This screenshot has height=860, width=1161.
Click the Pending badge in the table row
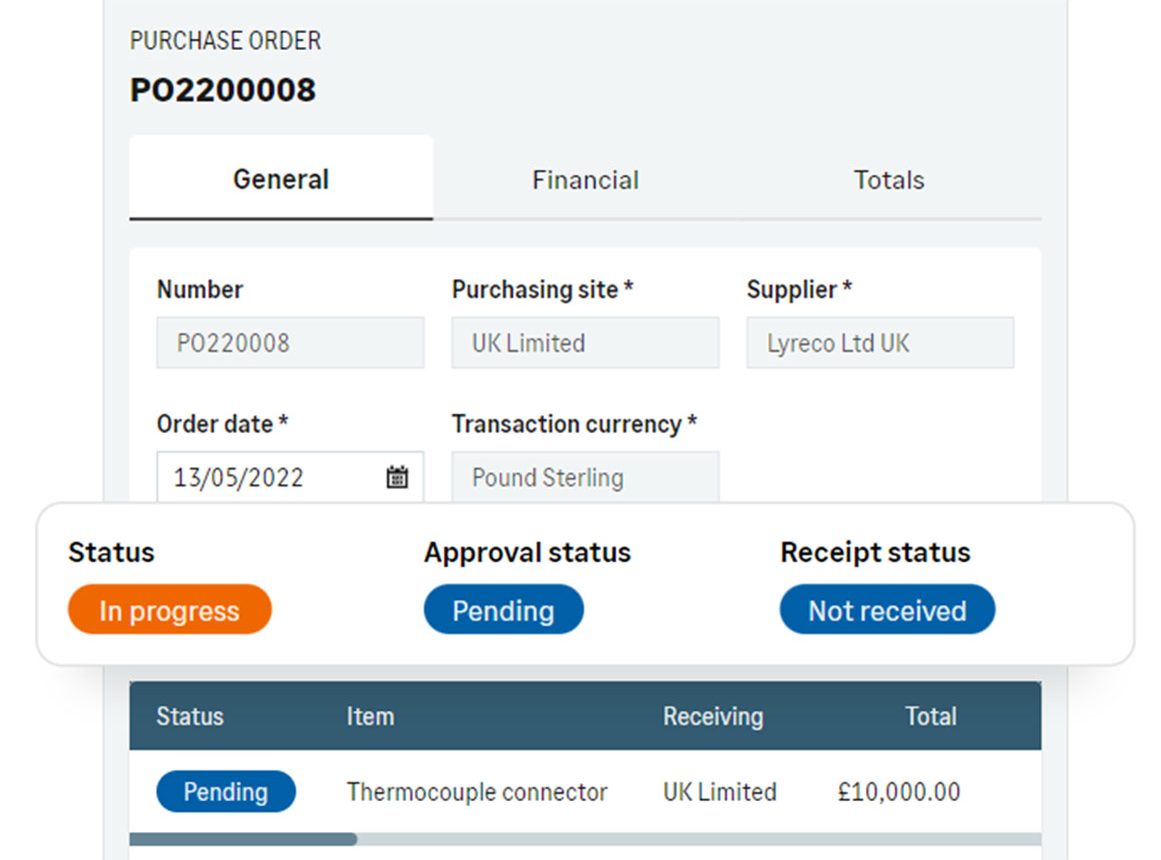(226, 791)
